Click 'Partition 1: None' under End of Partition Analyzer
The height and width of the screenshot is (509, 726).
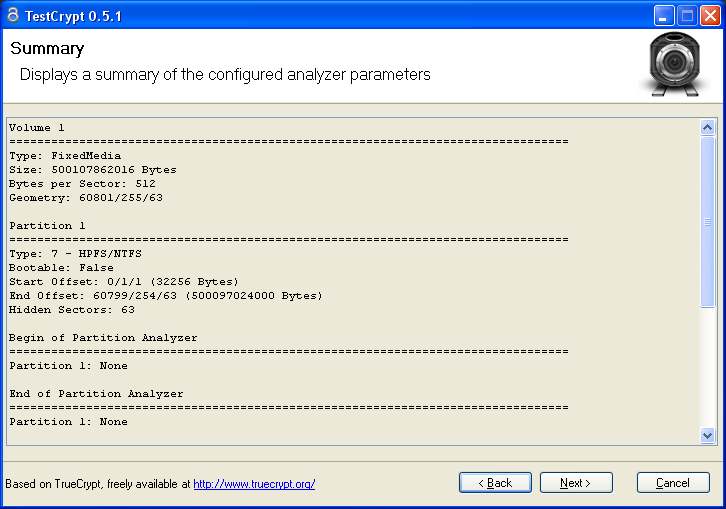click(68, 422)
